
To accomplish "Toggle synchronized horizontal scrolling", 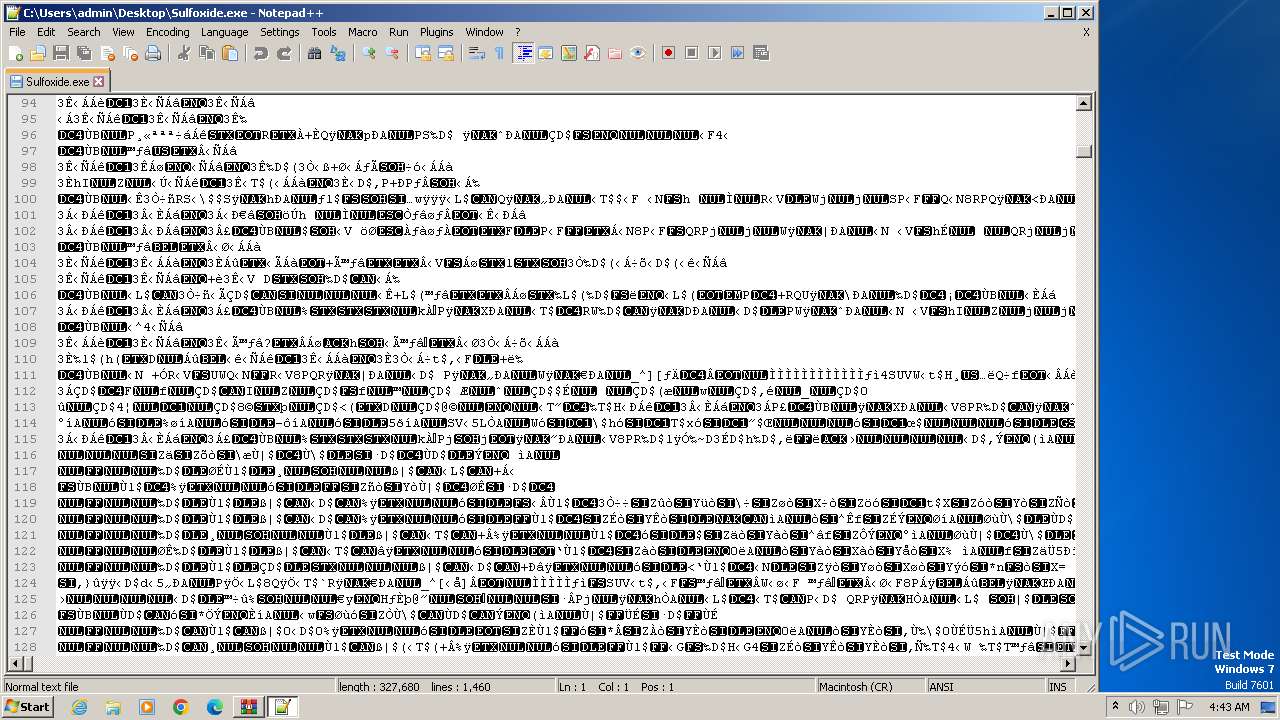I will pyautogui.click(x=446, y=53).
